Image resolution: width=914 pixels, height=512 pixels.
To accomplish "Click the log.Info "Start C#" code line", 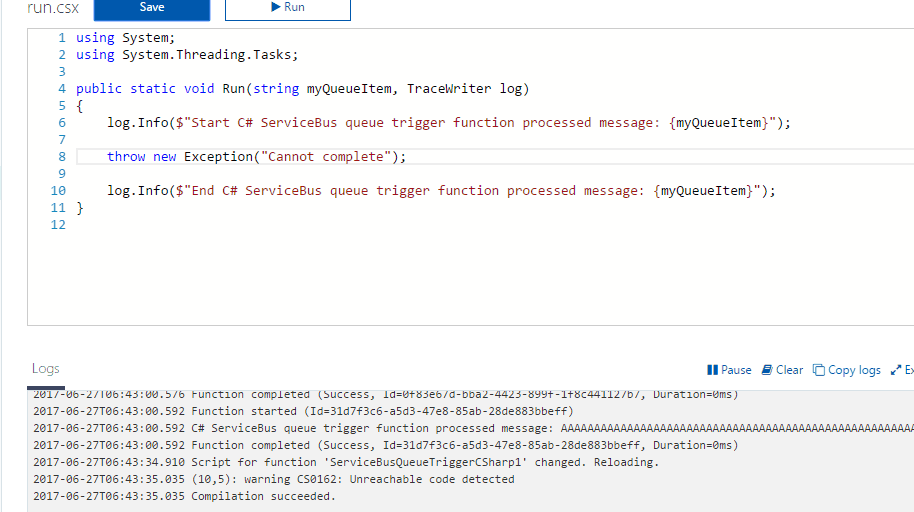I will coord(449,123).
